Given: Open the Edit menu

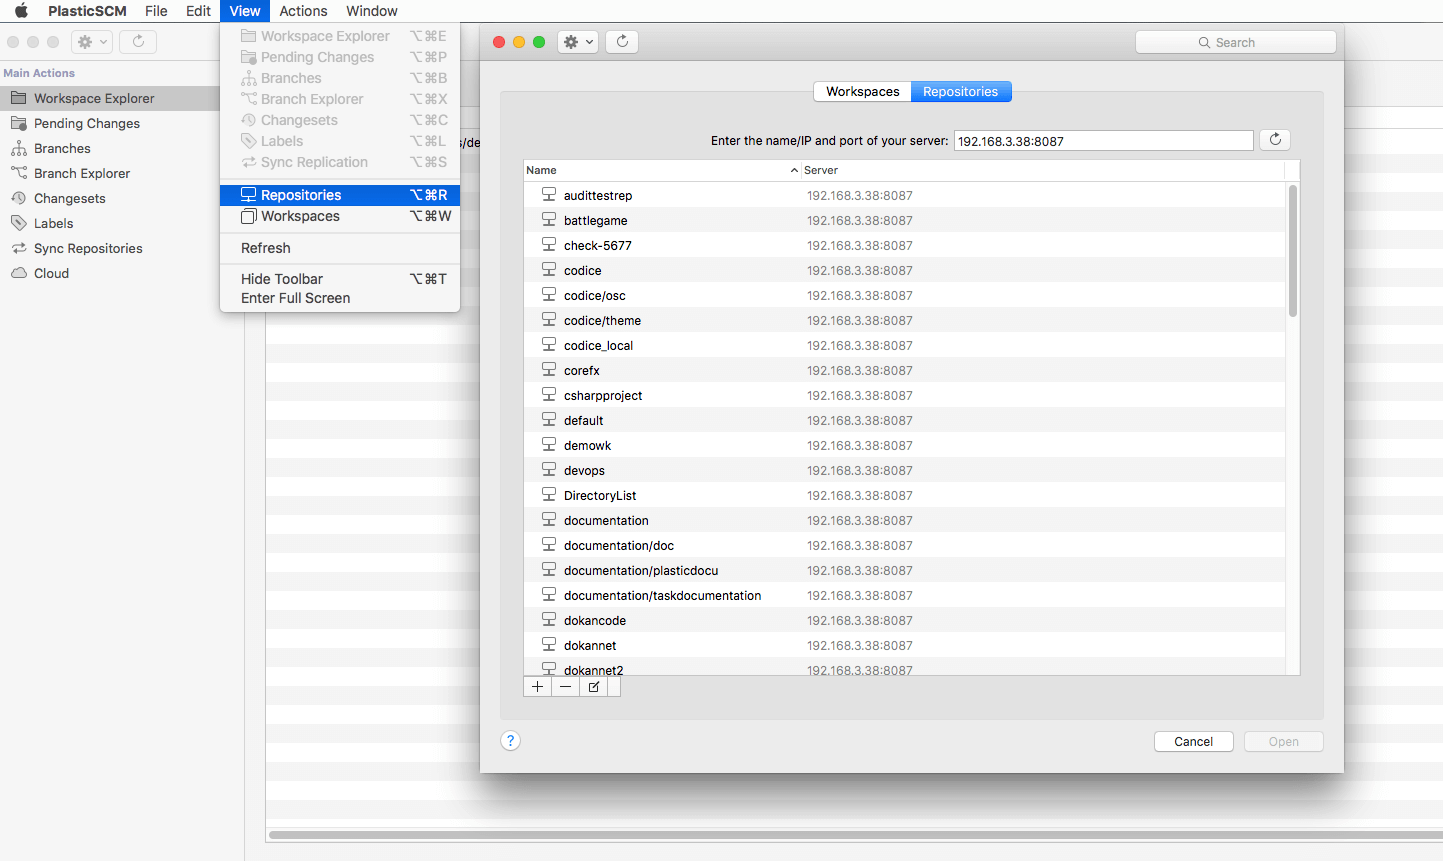Looking at the screenshot, I should (x=198, y=11).
